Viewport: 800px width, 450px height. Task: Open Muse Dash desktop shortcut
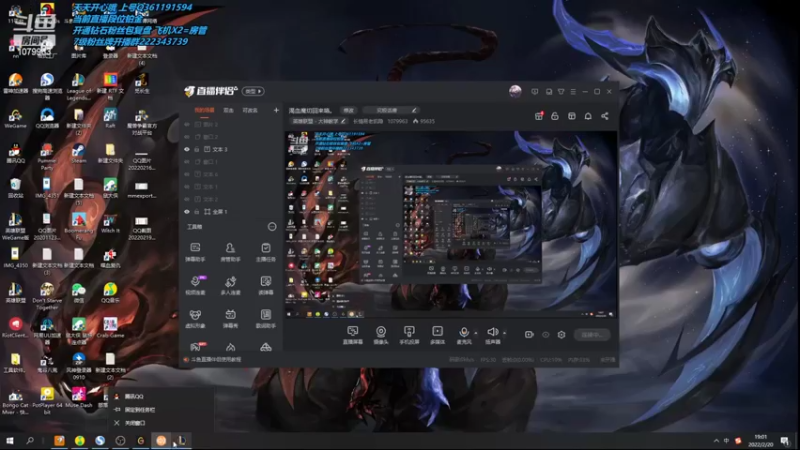[79, 397]
